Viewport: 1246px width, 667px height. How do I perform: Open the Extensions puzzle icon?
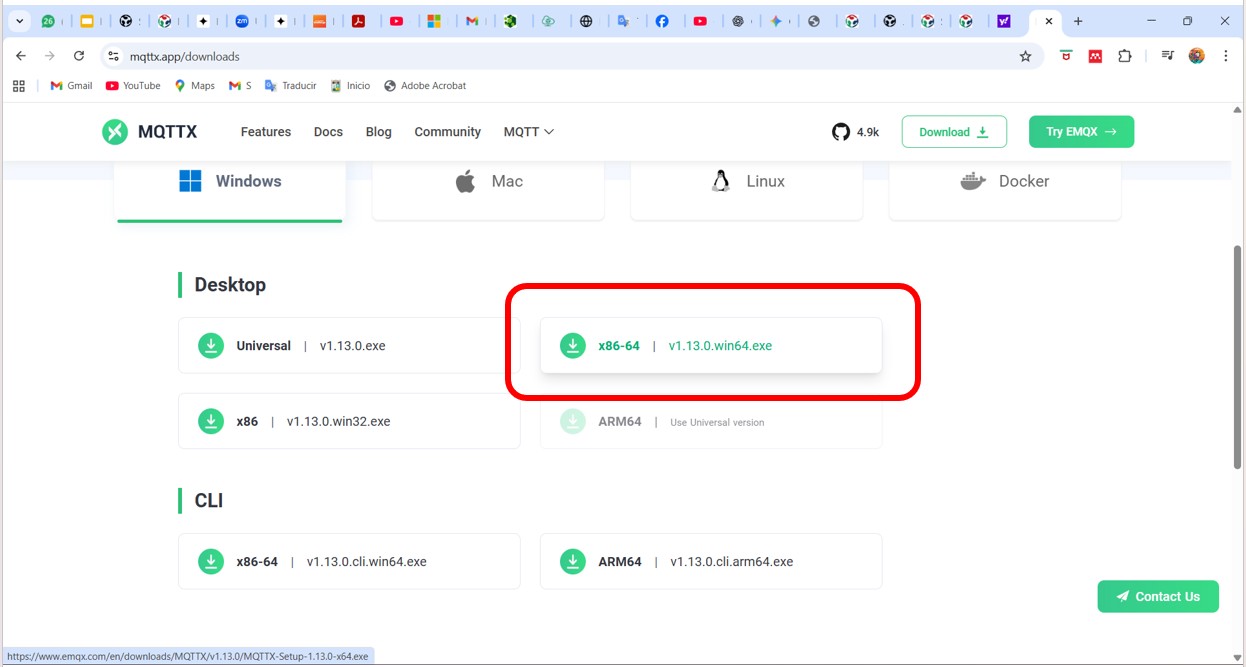point(1125,56)
